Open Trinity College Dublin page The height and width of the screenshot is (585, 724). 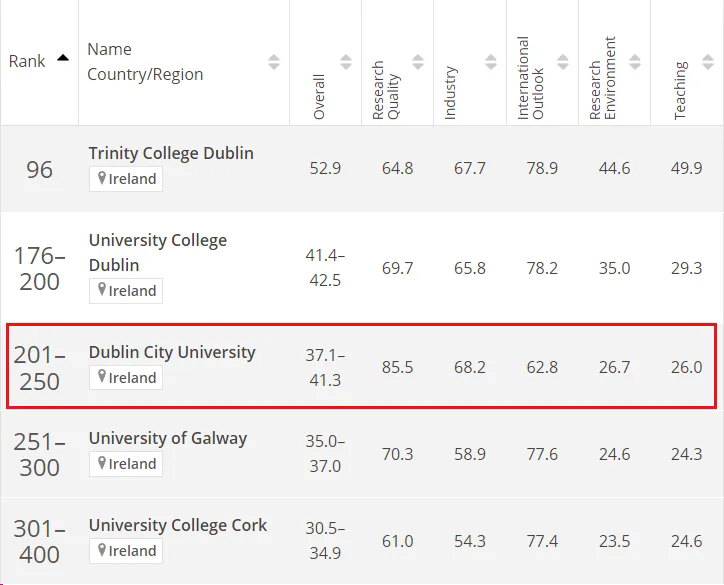coord(171,153)
